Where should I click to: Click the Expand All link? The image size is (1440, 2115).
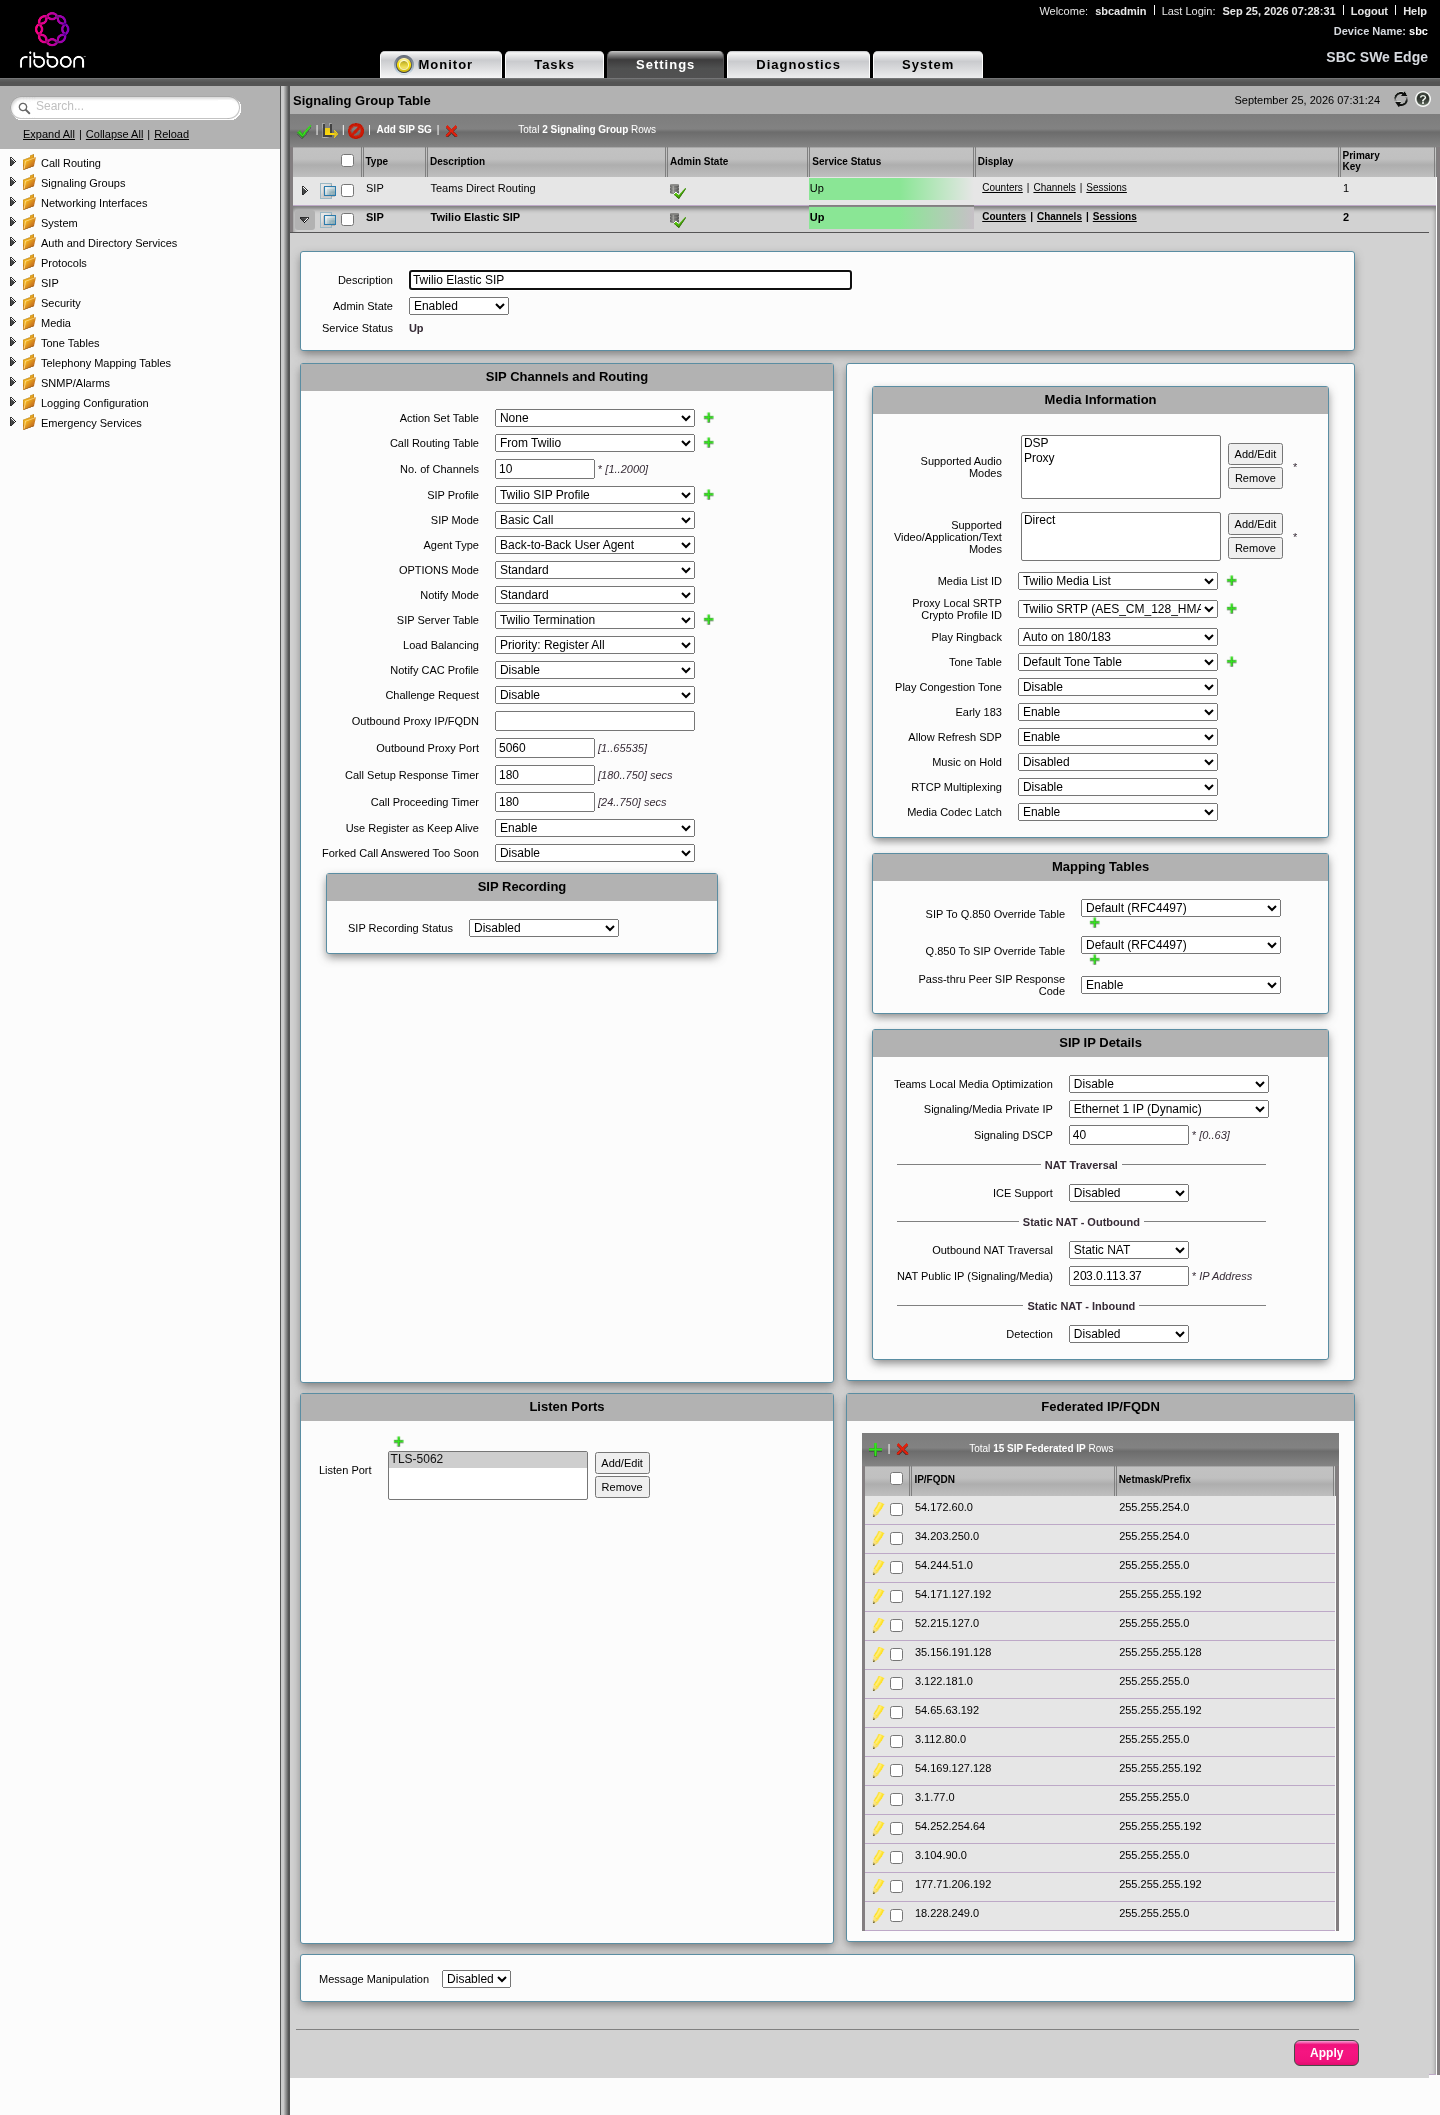point(49,134)
